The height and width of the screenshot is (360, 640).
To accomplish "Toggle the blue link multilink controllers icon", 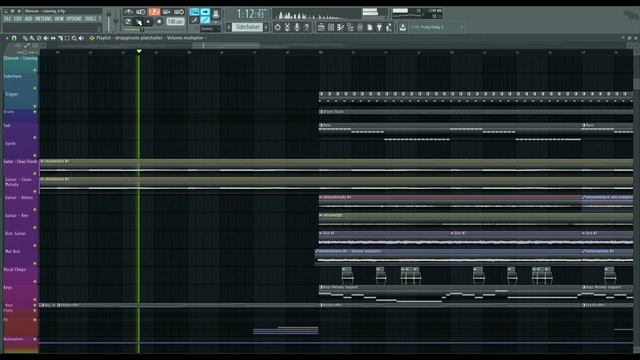I will pyautogui.click(x=205, y=20).
